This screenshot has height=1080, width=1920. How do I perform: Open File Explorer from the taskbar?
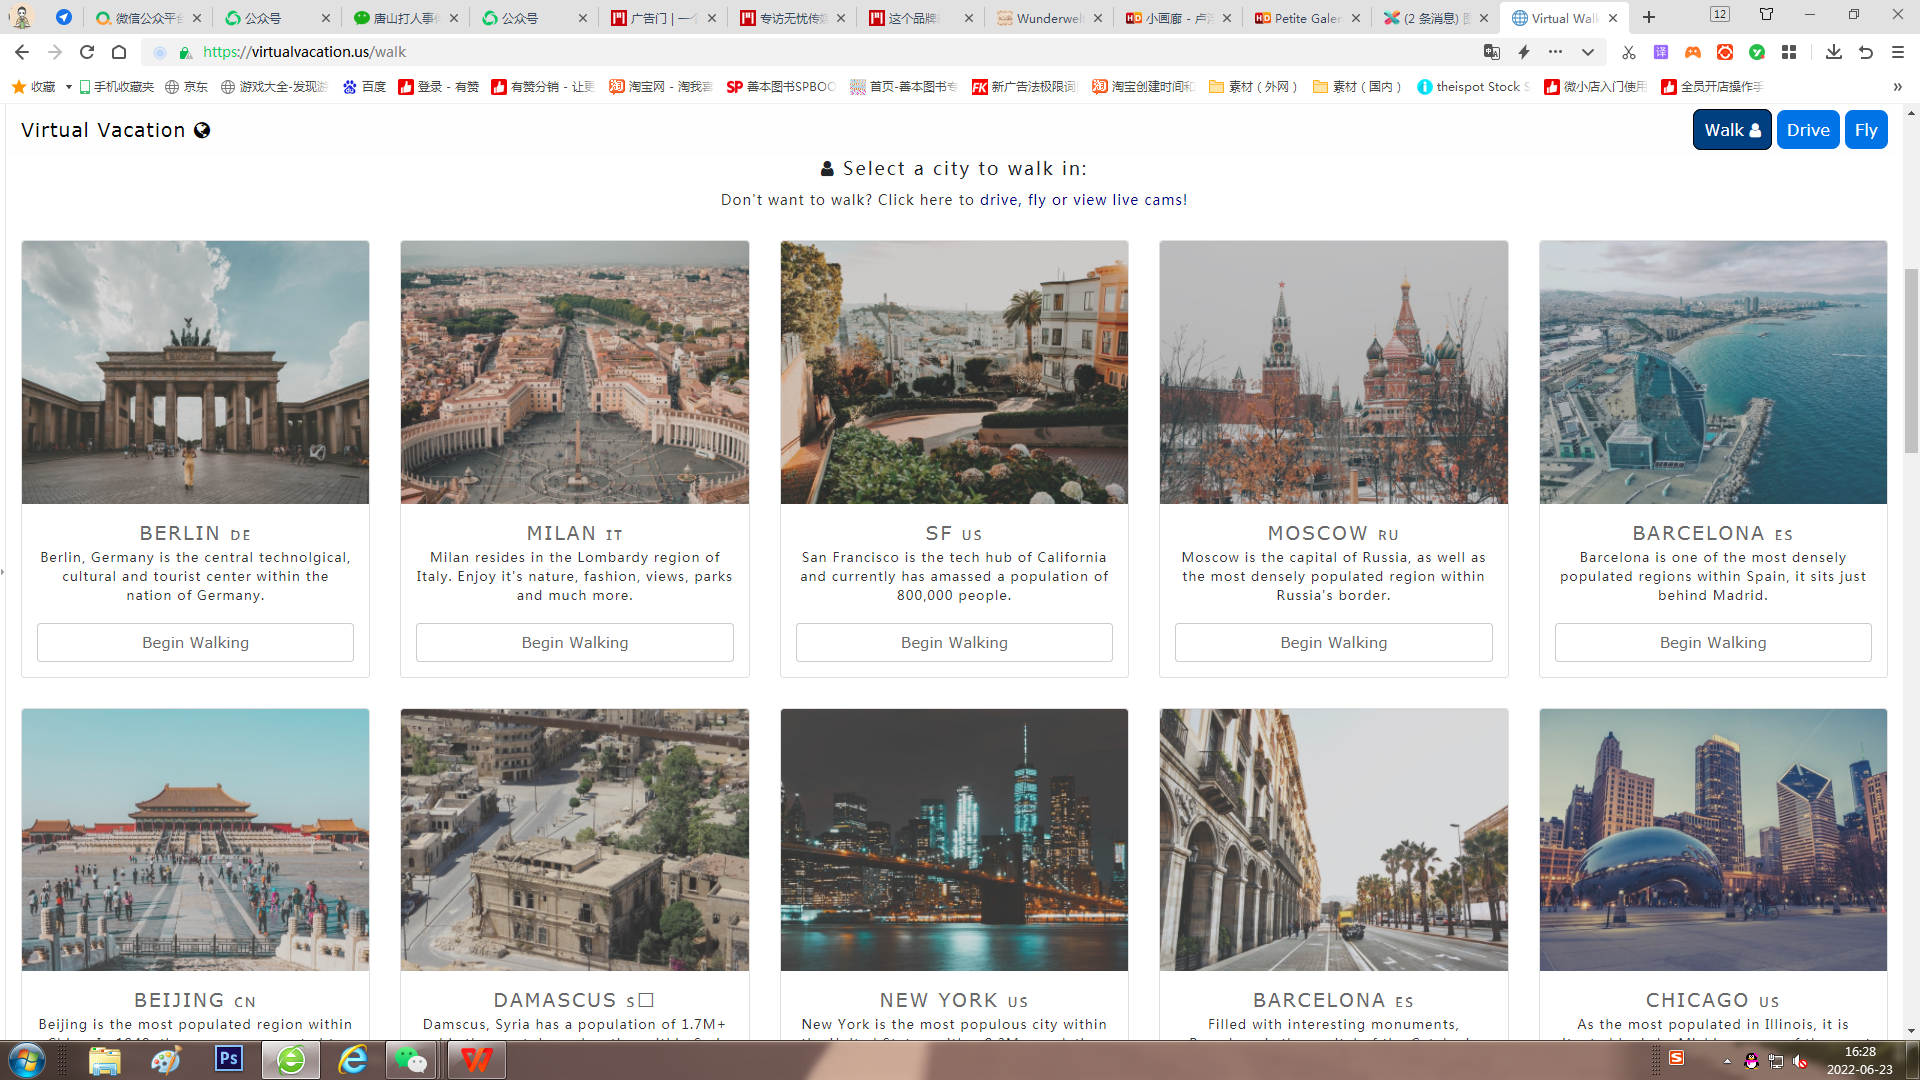[x=104, y=1060]
